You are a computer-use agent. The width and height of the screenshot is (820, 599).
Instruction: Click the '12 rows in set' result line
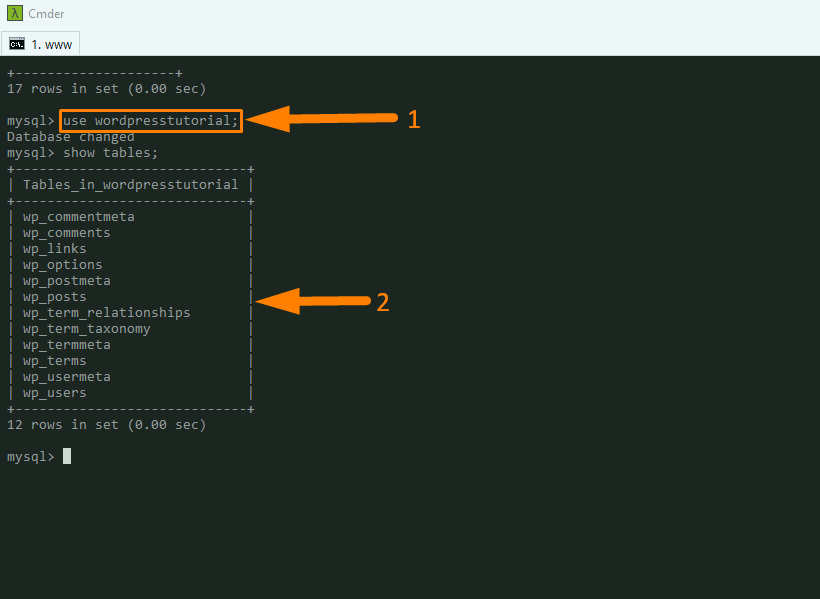click(106, 425)
